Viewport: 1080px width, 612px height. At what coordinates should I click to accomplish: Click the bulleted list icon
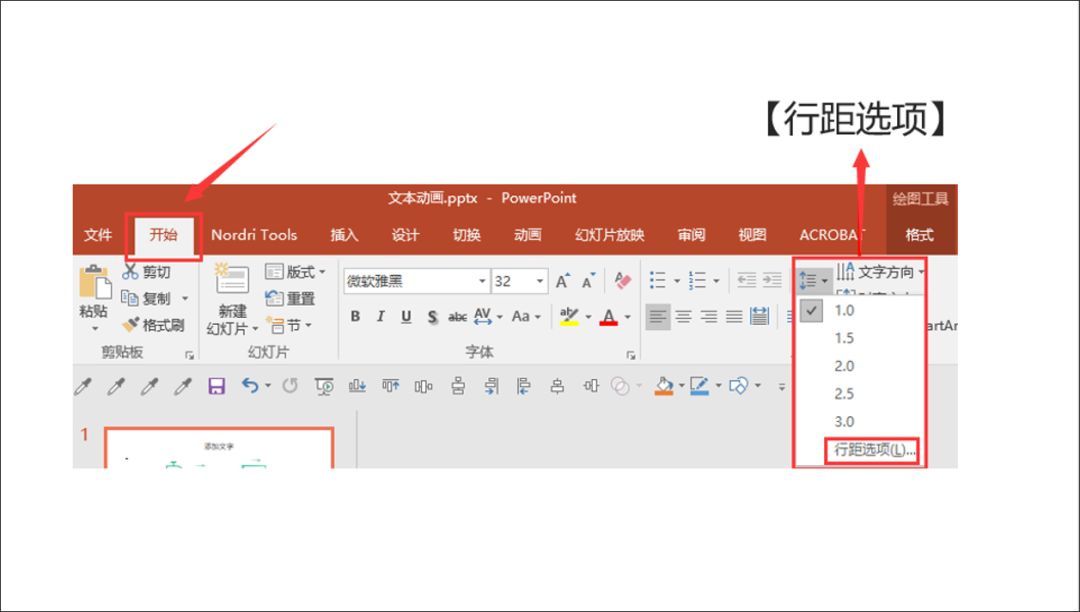(x=657, y=281)
